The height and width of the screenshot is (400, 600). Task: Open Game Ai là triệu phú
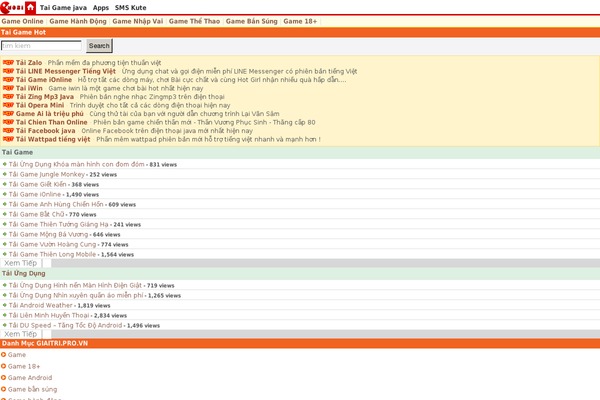[49, 114]
